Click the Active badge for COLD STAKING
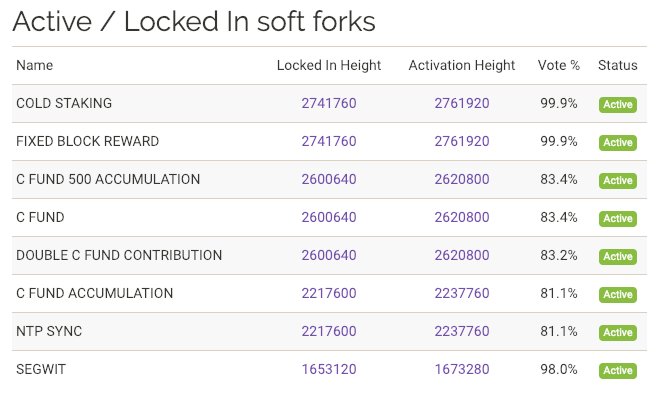The height and width of the screenshot is (394, 658). 618,104
